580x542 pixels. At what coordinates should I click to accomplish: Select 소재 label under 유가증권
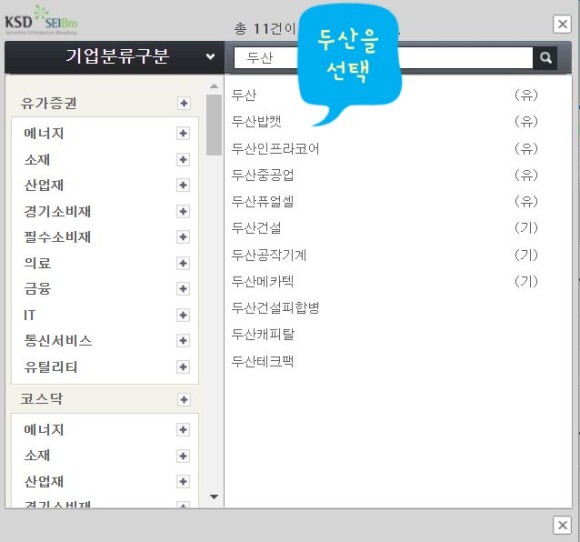[37, 160]
